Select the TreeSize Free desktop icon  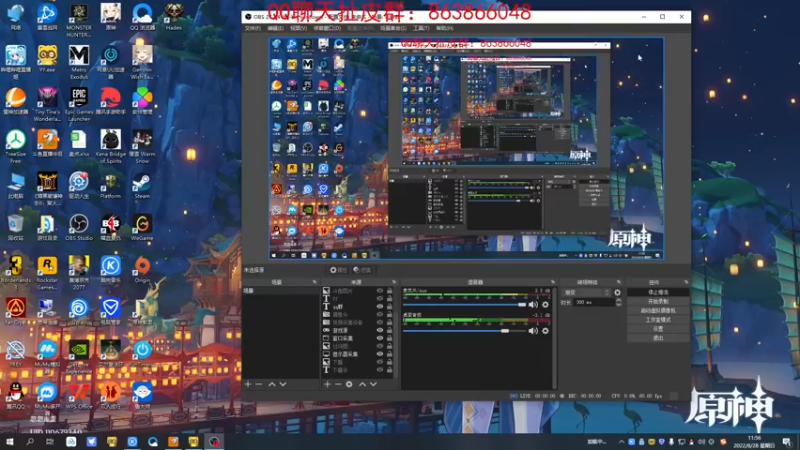15,146
